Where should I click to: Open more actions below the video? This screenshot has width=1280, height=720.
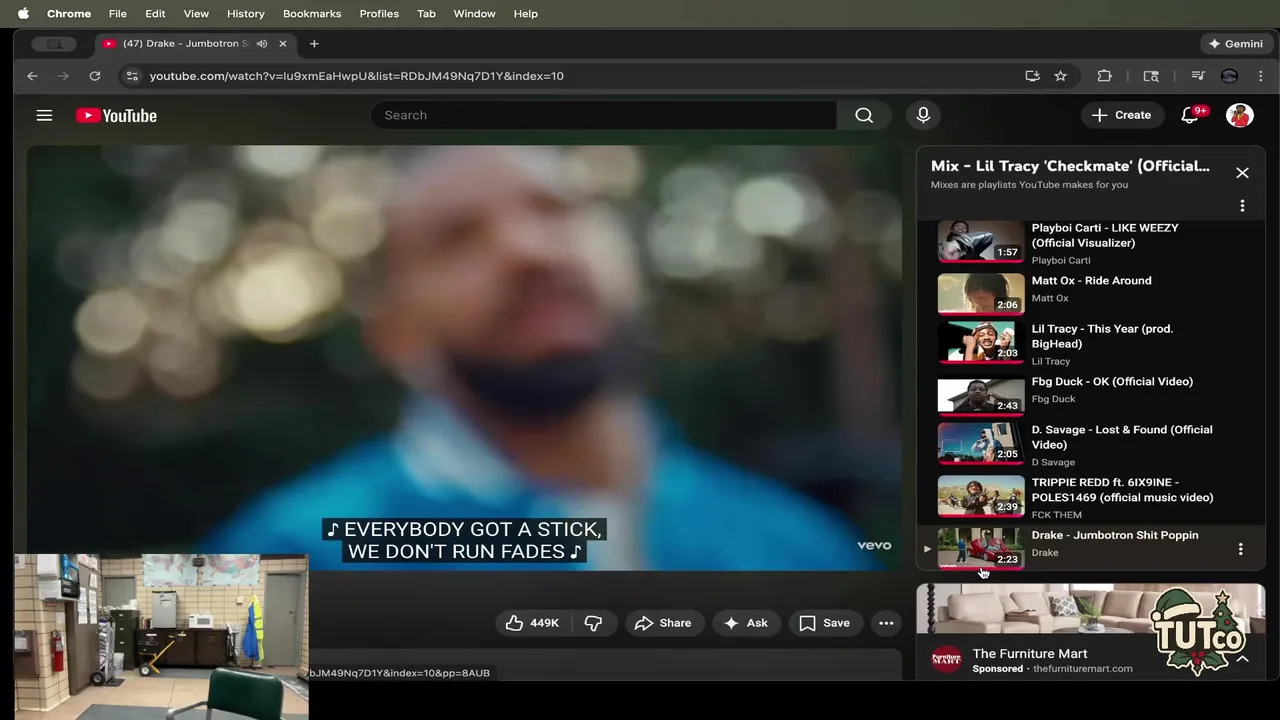(886, 623)
